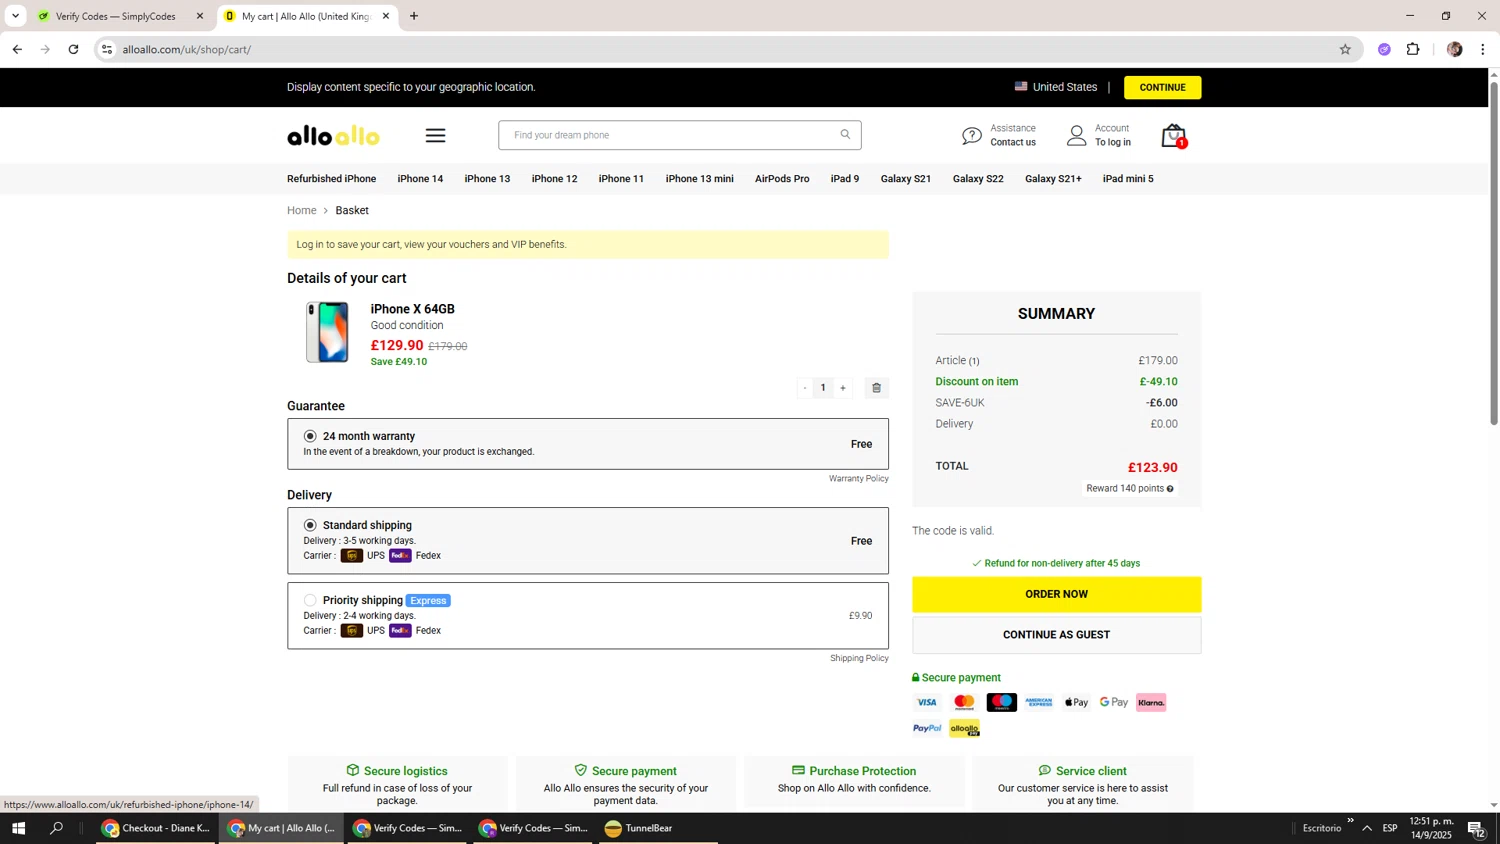The height and width of the screenshot is (844, 1500).
Task: Click the Visa payment icon
Action: click(927, 702)
